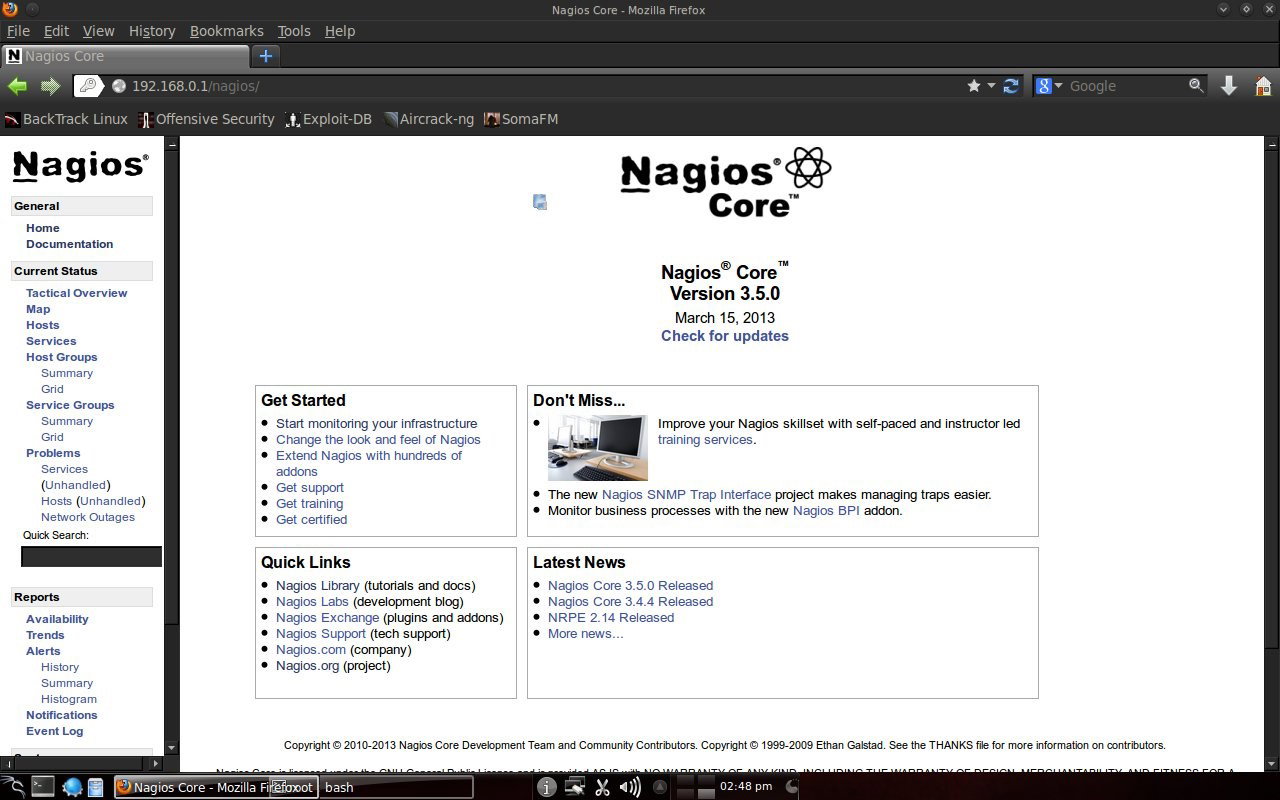Open the Bookmarks menu
The height and width of the screenshot is (800, 1280).
(x=227, y=31)
